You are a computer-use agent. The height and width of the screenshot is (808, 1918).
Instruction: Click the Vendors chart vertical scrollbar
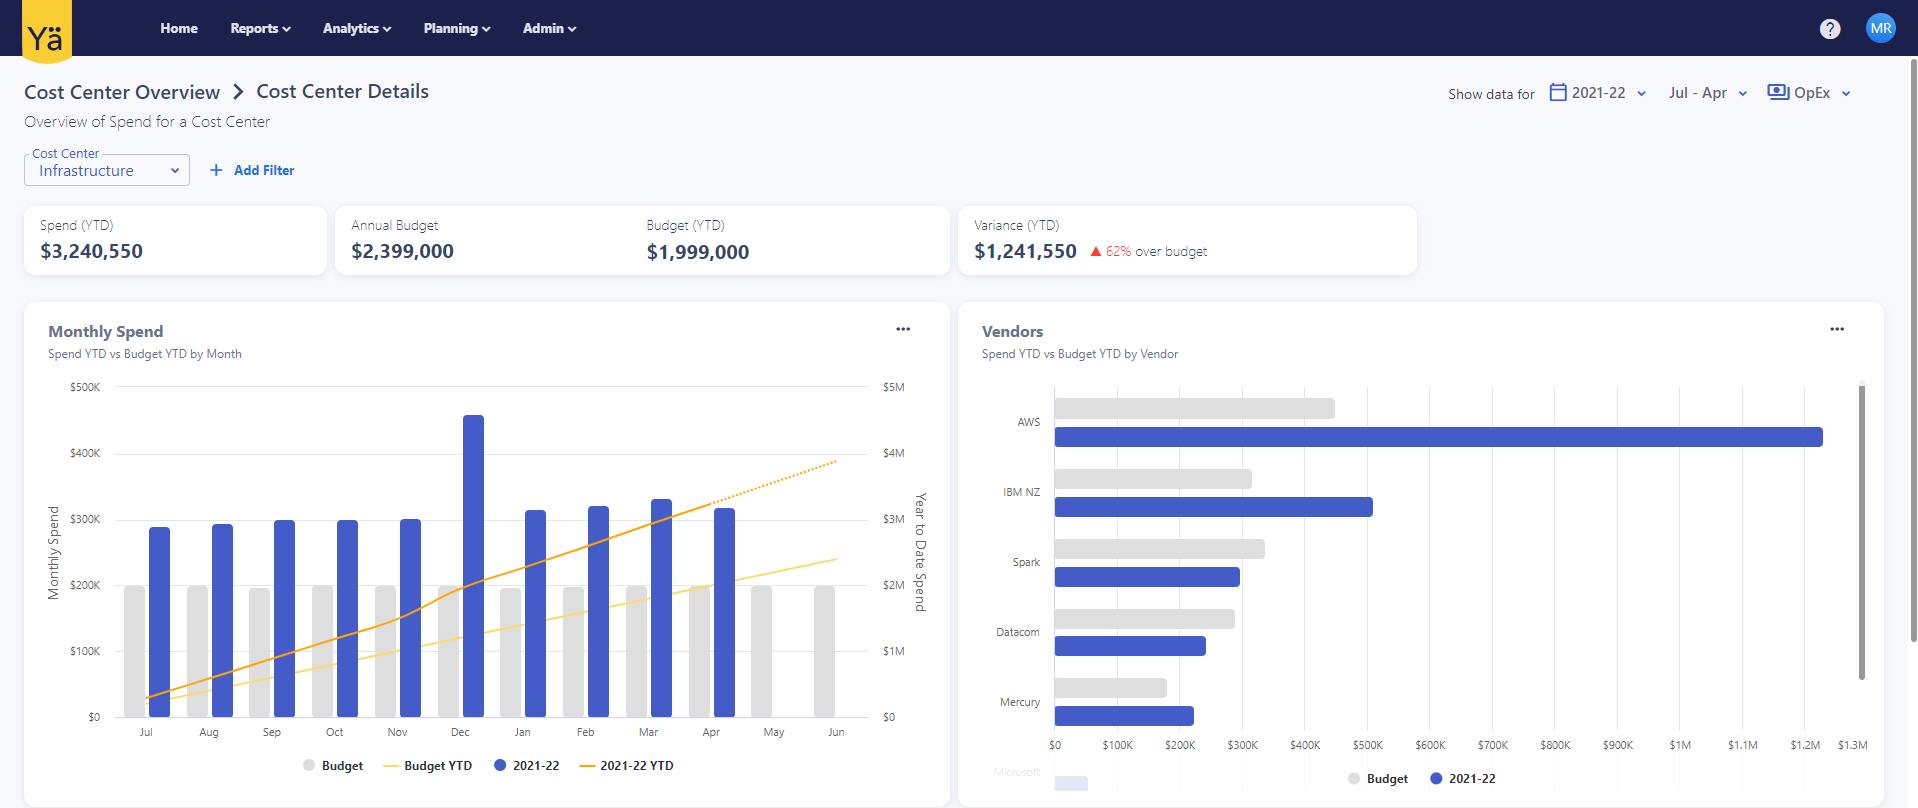[1861, 532]
